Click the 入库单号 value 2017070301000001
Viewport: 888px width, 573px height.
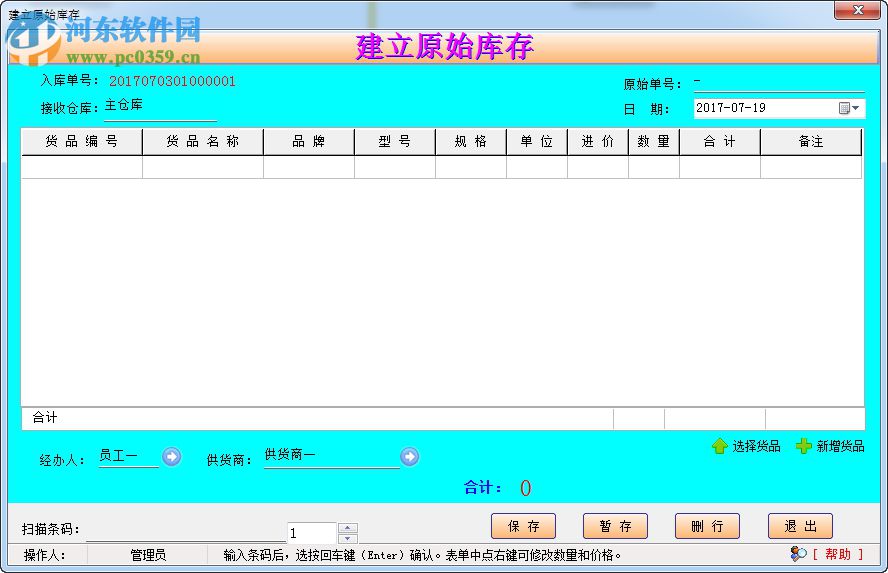[x=172, y=81]
